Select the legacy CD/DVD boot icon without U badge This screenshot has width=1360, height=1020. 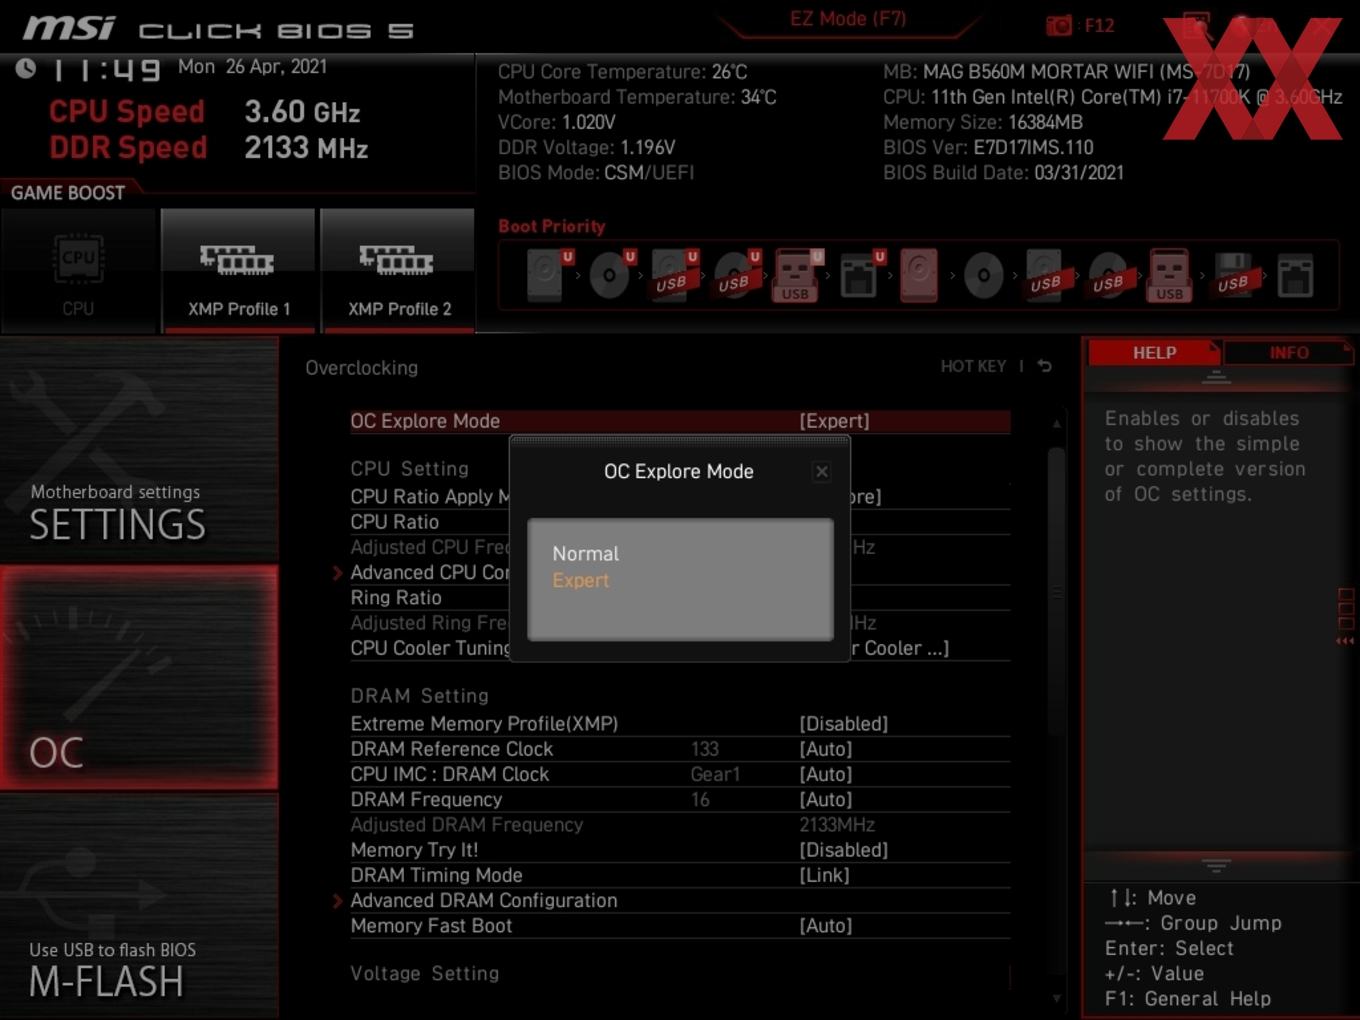click(983, 275)
